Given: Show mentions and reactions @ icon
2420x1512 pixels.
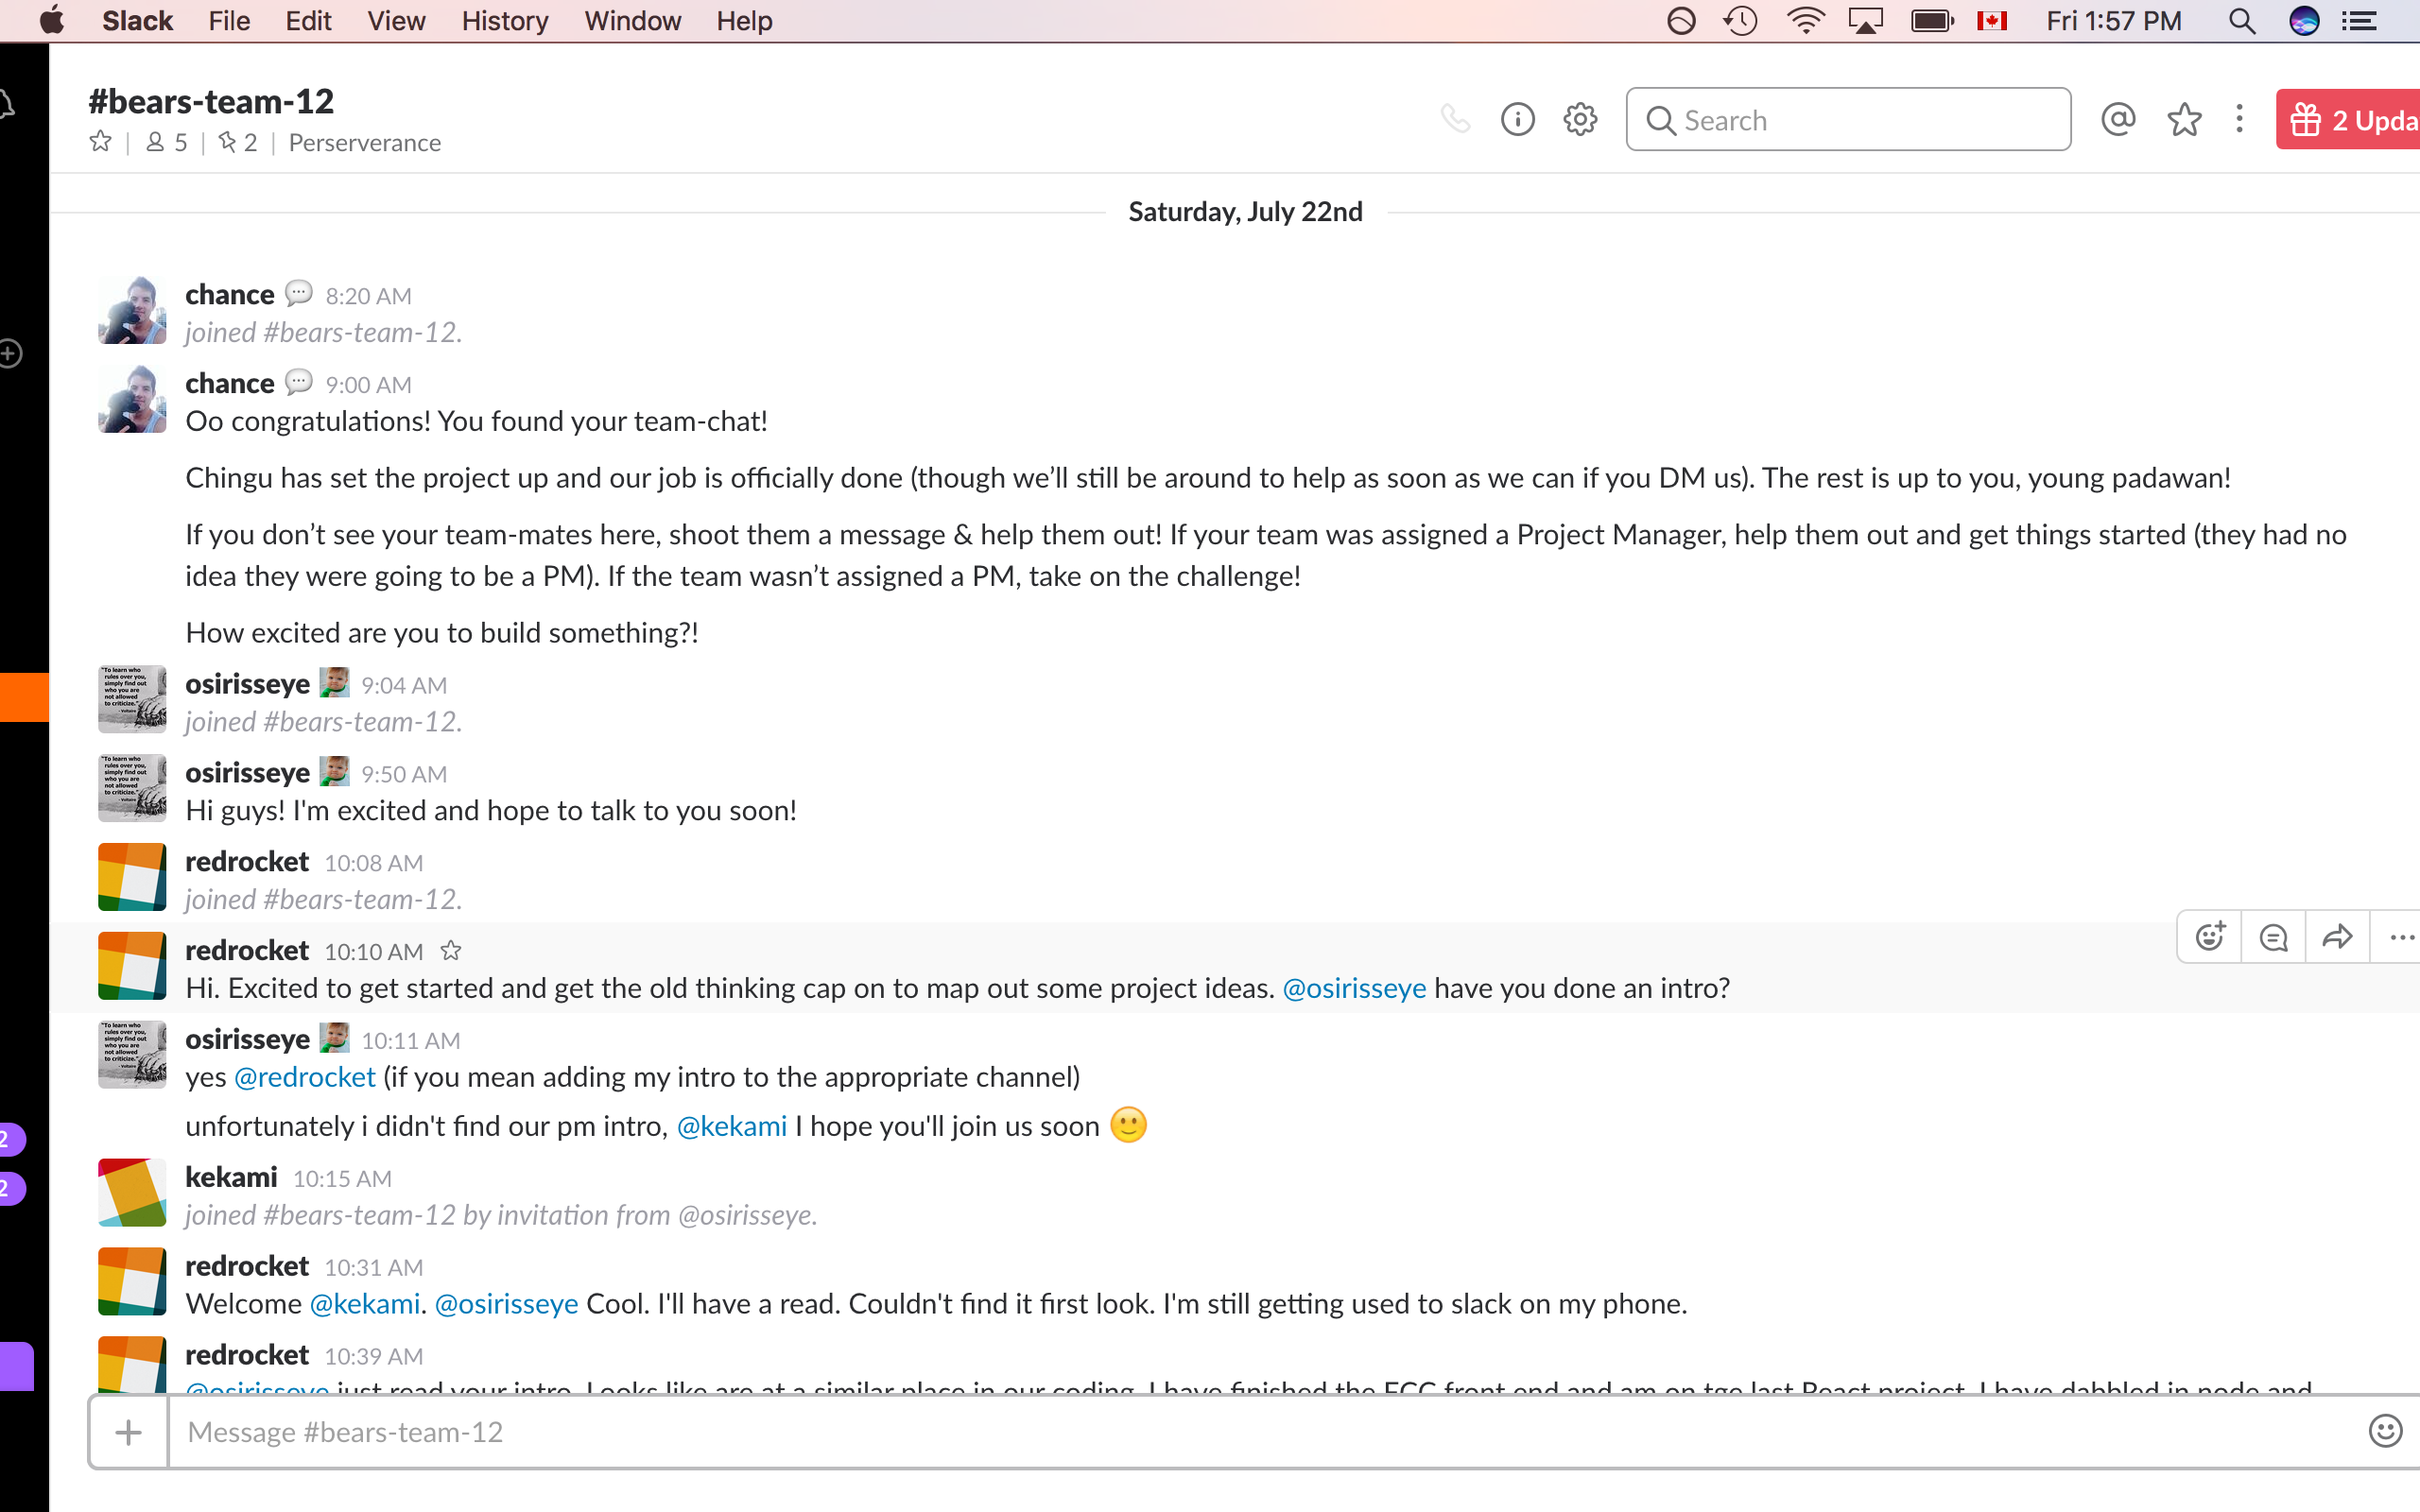Looking at the screenshot, I should tap(2118, 120).
